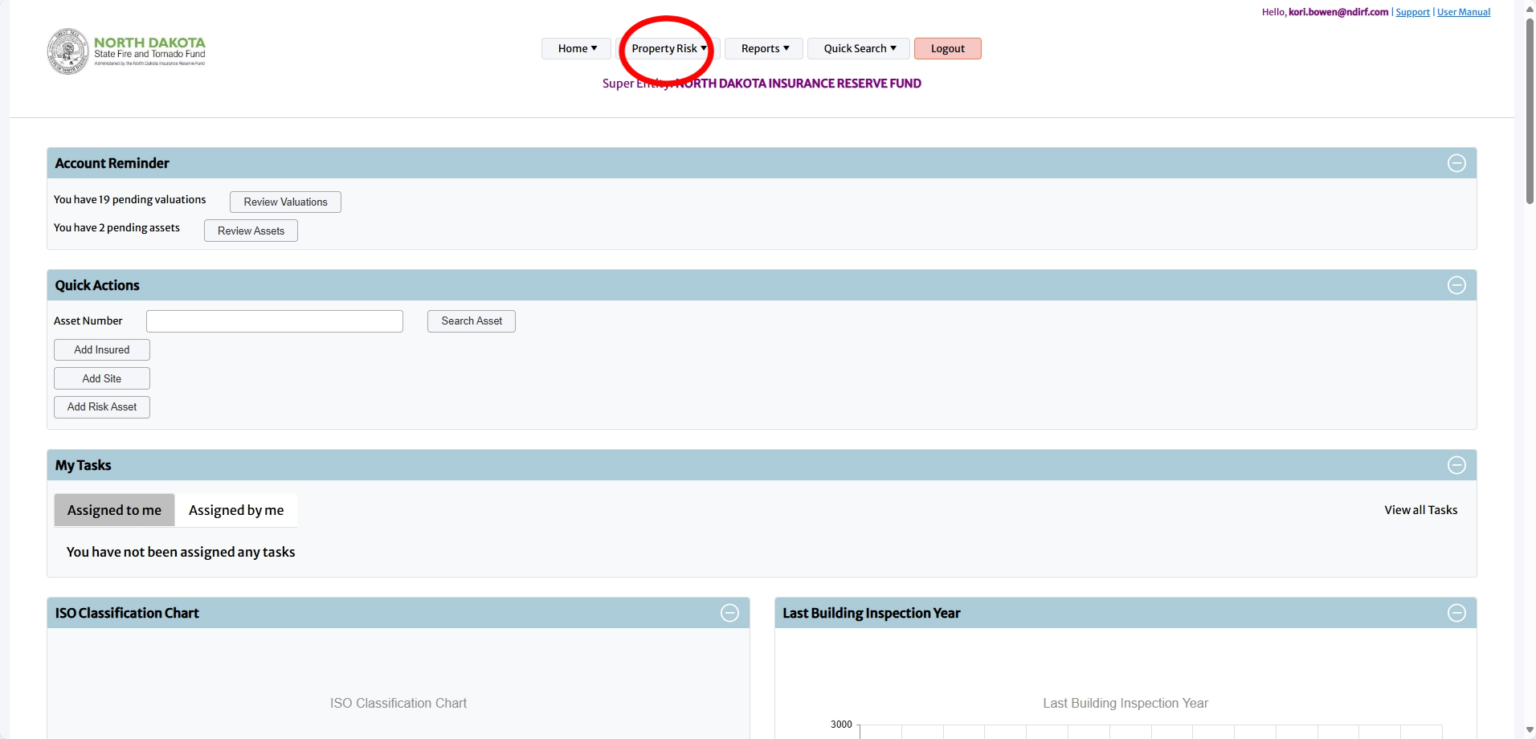
Task: Open the User Manual link
Action: coord(1463,11)
